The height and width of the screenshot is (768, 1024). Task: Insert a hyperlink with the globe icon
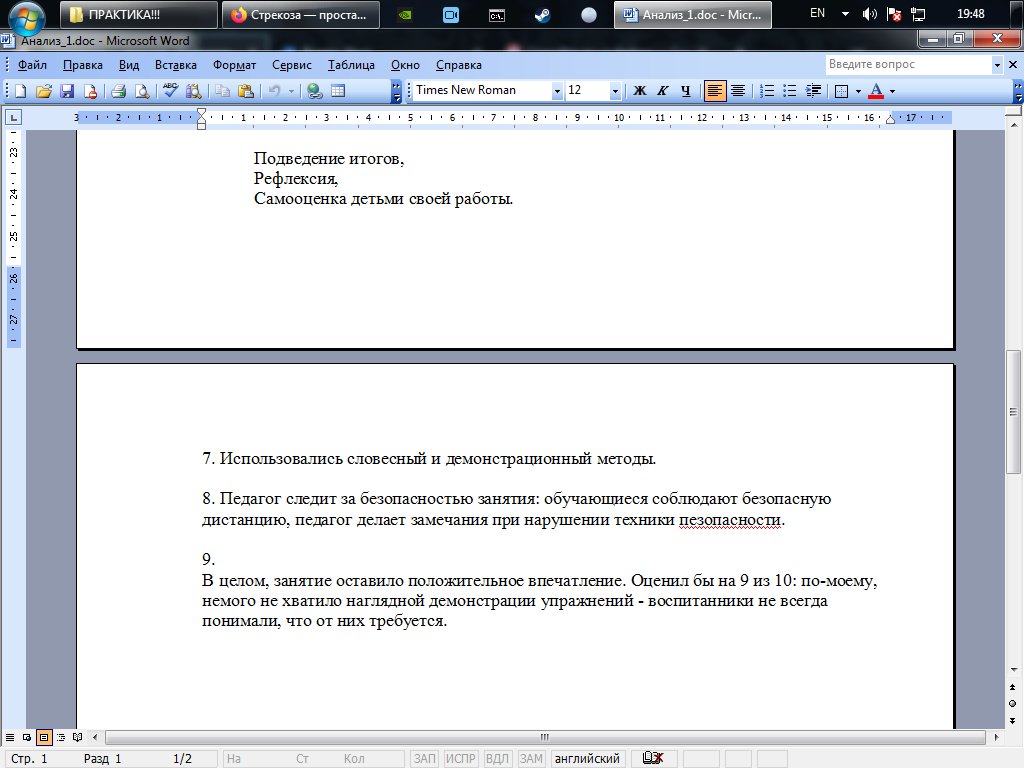click(x=315, y=91)
